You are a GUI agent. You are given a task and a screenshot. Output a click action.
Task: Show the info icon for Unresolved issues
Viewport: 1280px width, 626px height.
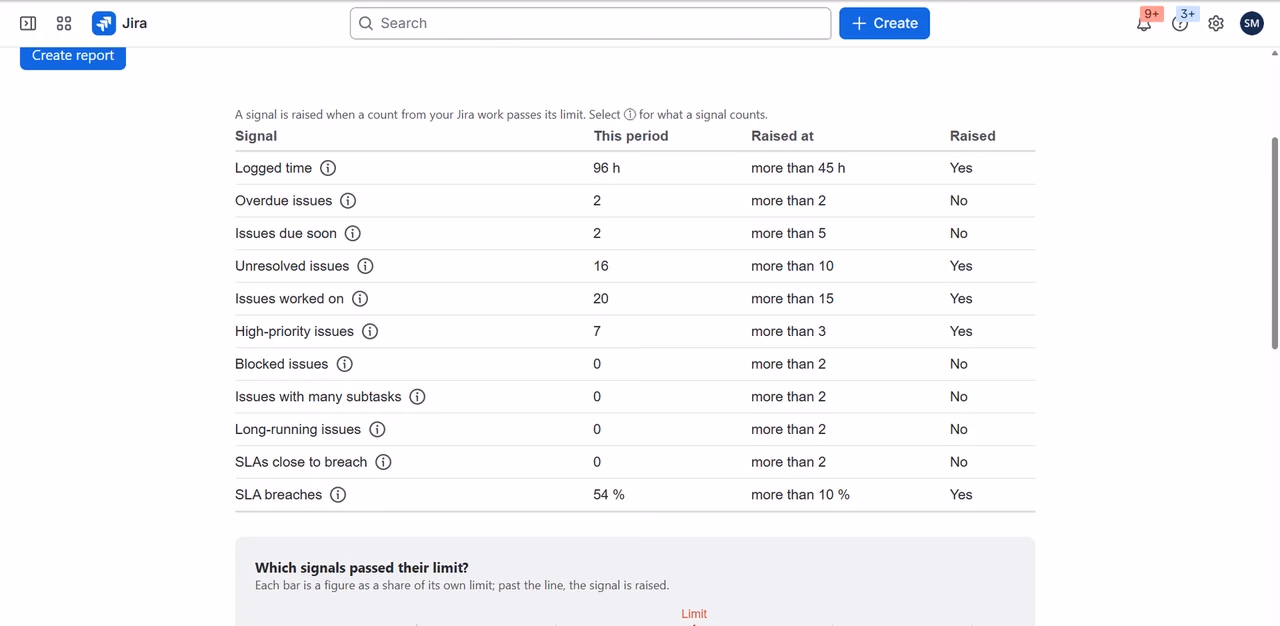point(365,266)
